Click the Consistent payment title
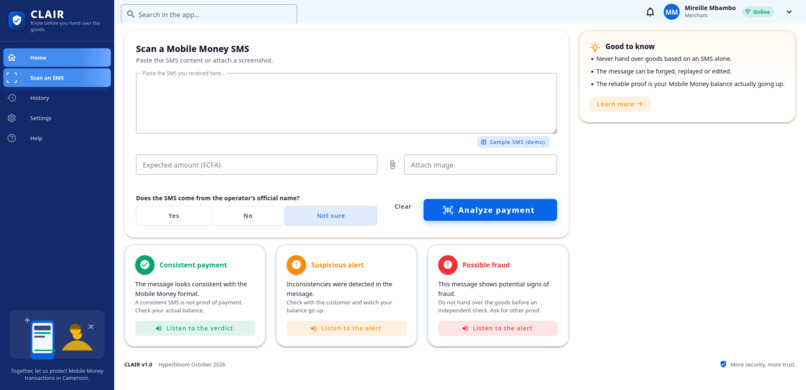The height and width of the screenshot is (390, 806). click(x=193, y=265)
